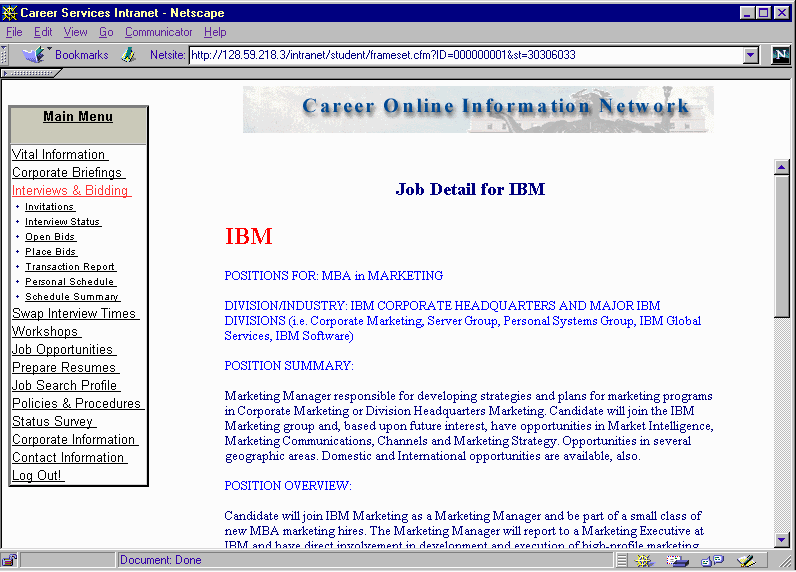Viewport: 796px width, 572px height.
Task: Minimize the Netscape window
Action: (747, 13)
